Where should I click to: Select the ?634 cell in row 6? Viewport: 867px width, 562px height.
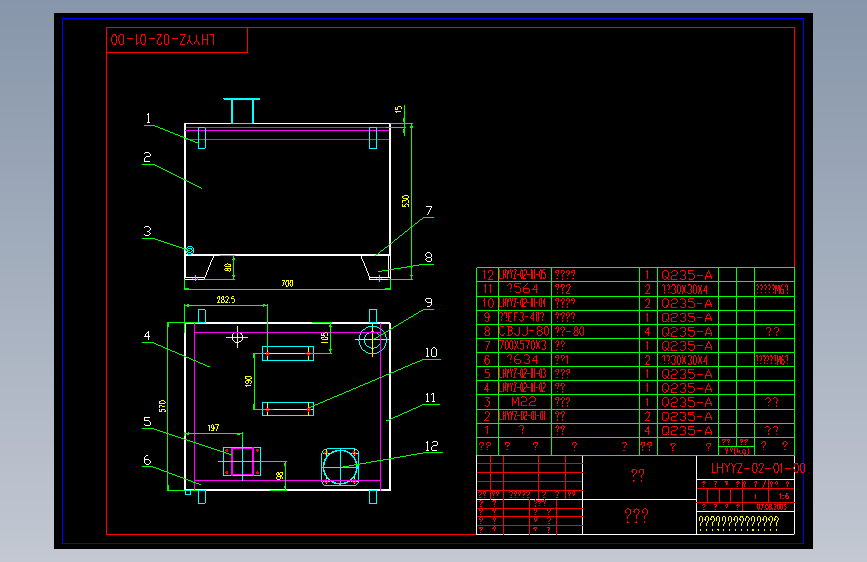pyautogui.click(x=523, y=359)
